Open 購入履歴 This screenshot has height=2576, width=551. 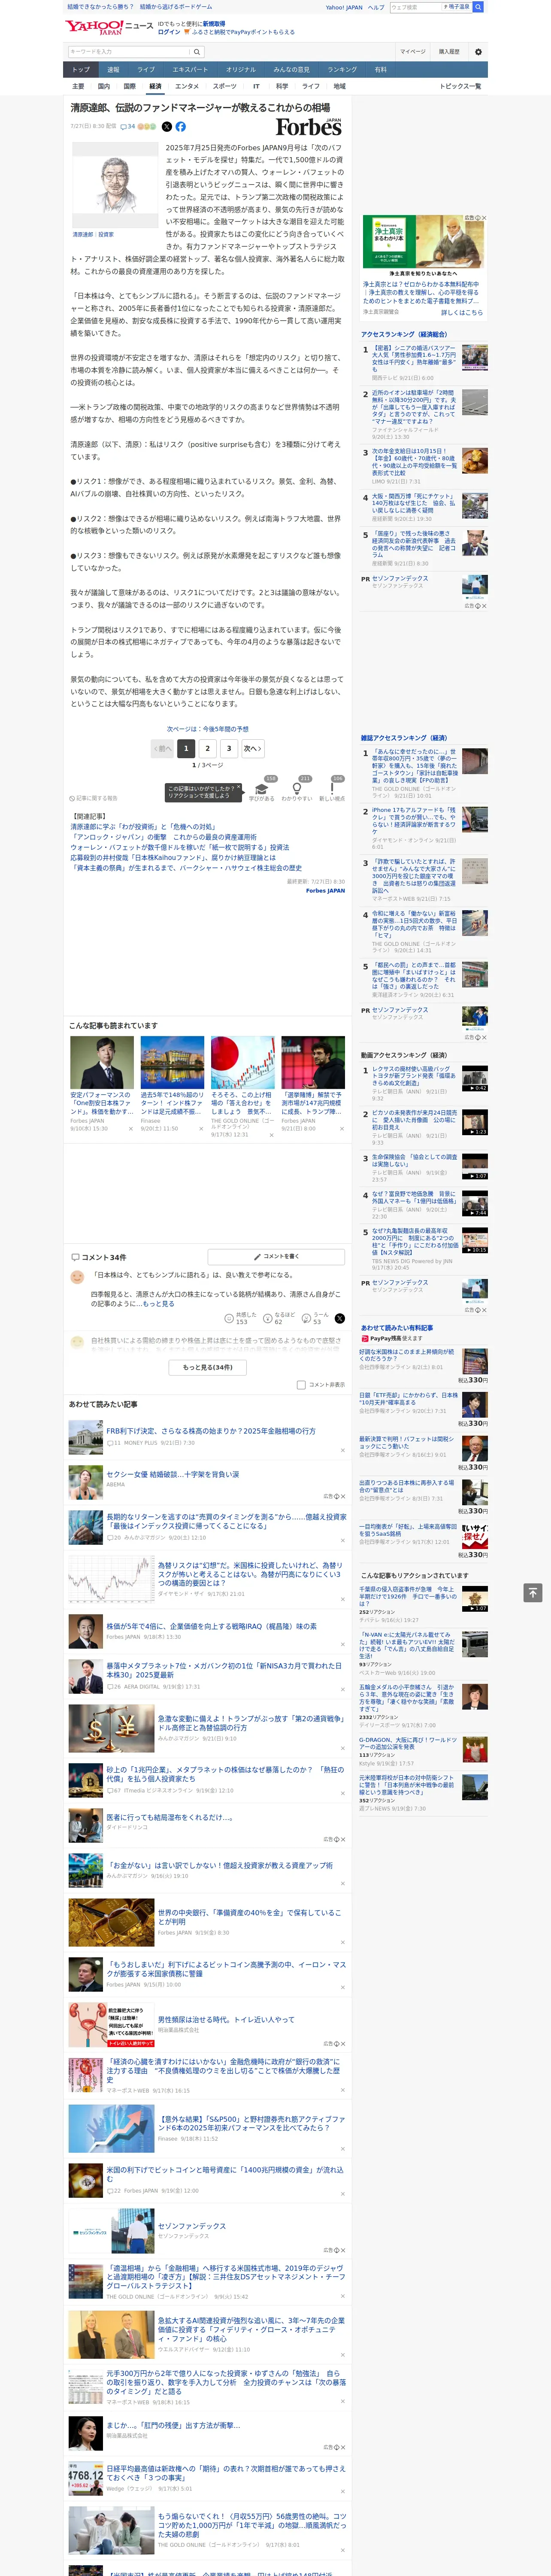(x=449, y=52)
